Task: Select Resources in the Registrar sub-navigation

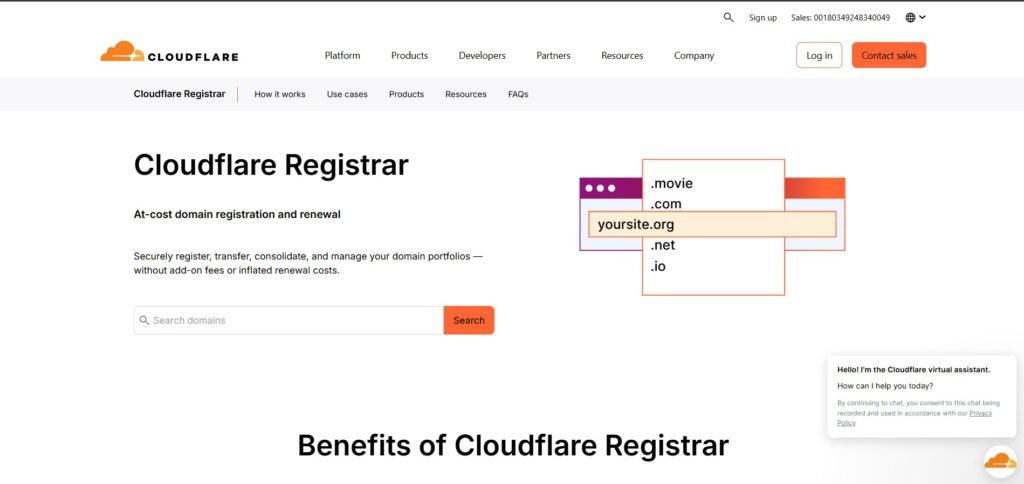Action: point(466,94)
